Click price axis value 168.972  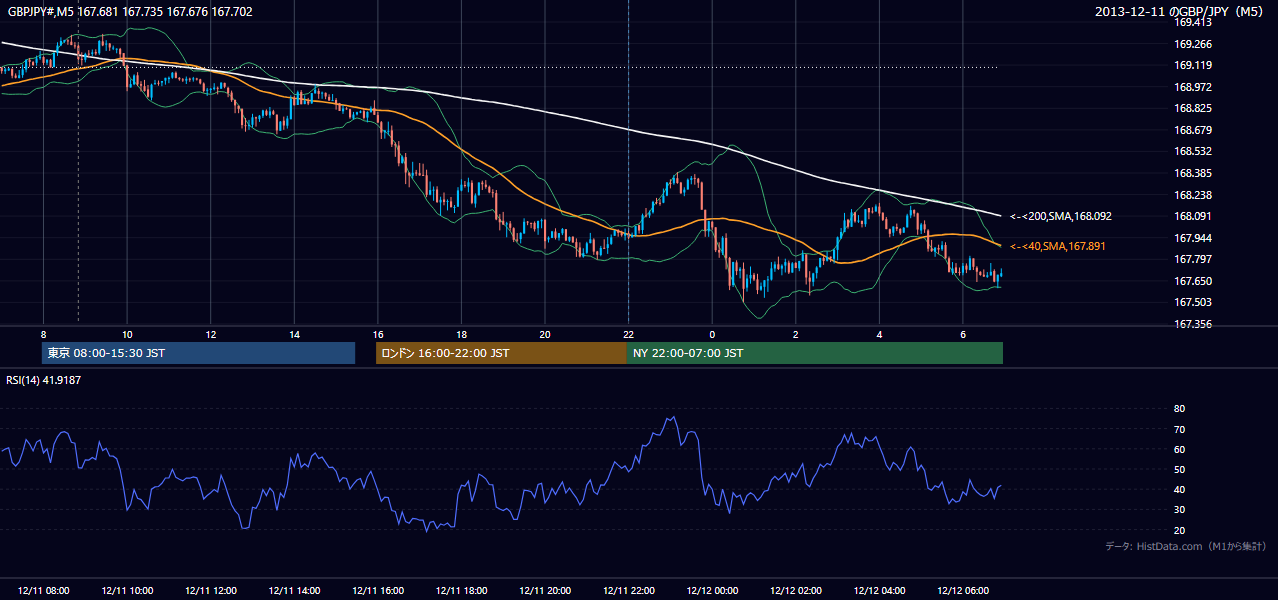click(1192, 87)
